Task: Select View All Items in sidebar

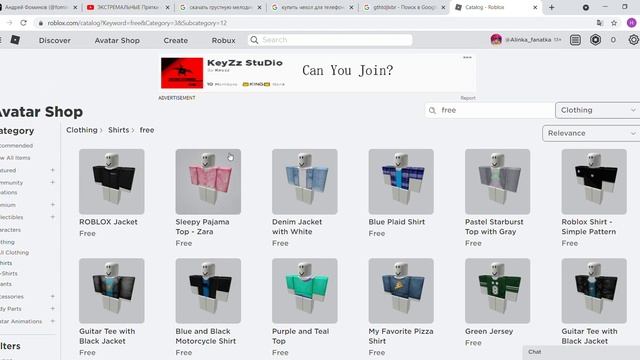Action: [x=15, y=158]
